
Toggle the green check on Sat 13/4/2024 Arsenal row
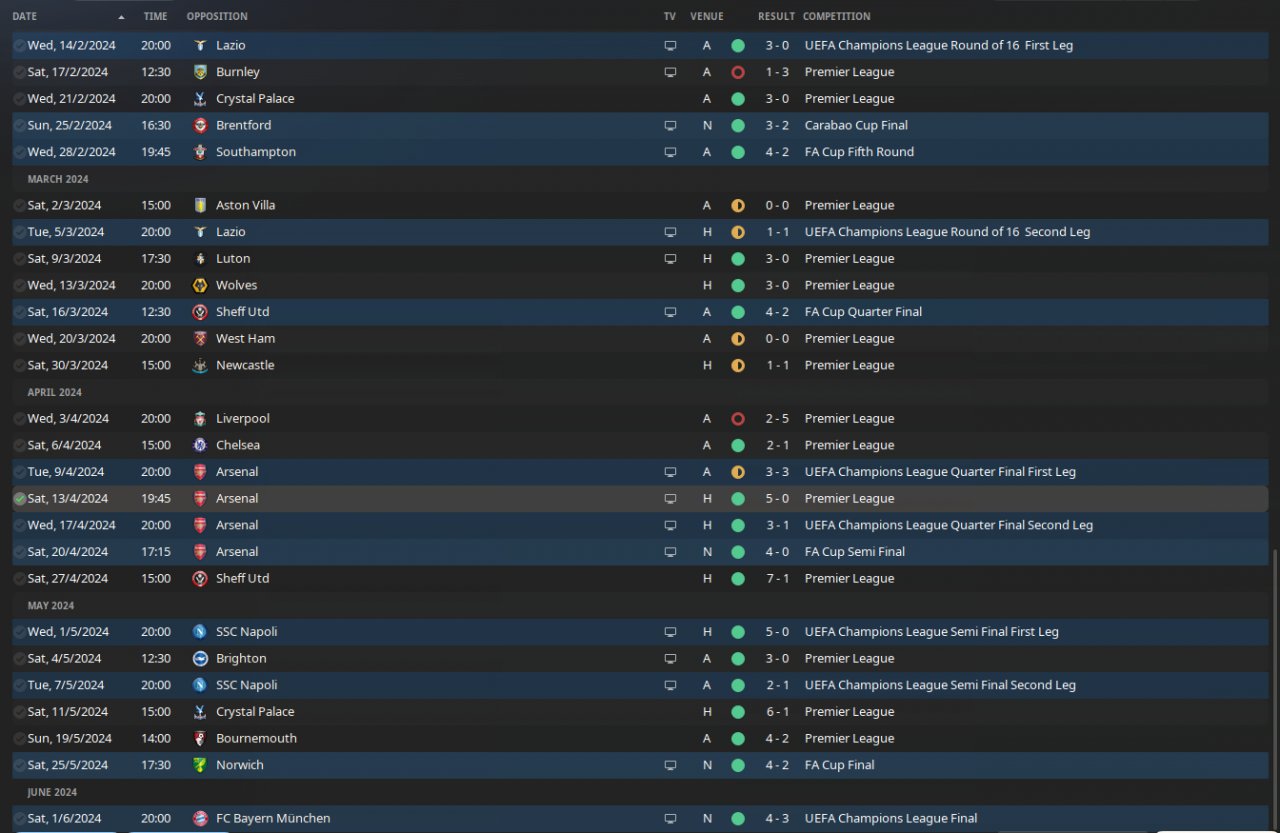19,498
